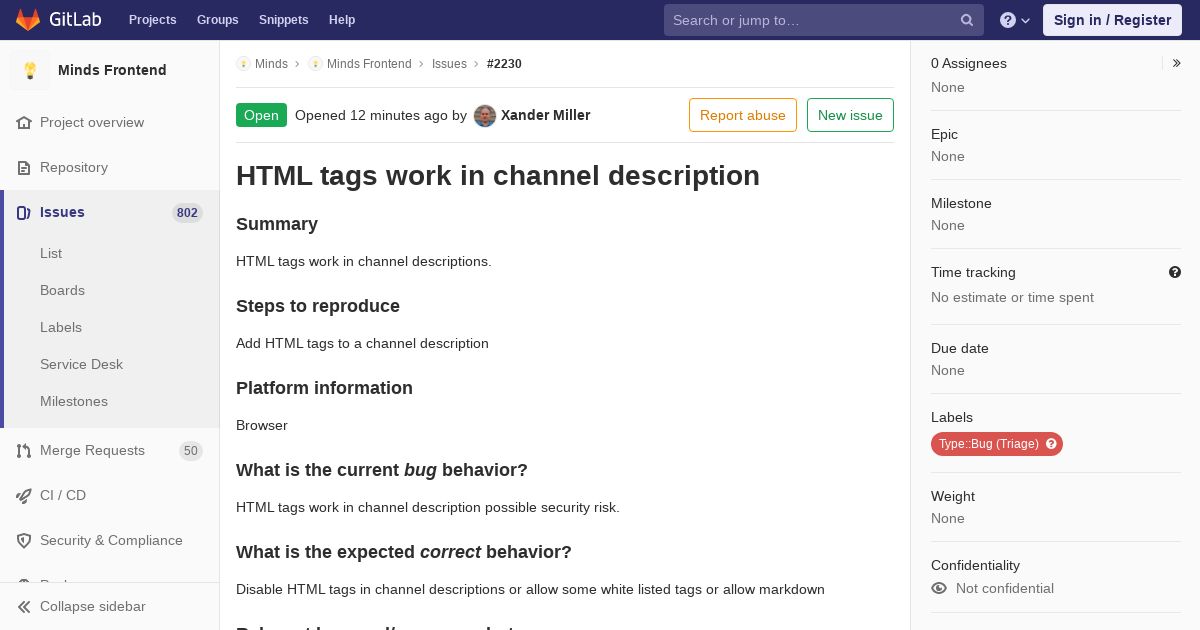The image size is (1200, 630).
Task: Click the Collapse sidebar chevrons icon
Action: coord(24,607)
